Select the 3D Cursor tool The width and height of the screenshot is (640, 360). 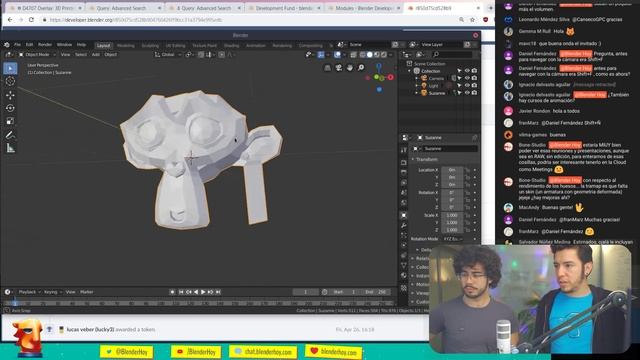pos(10,81)
